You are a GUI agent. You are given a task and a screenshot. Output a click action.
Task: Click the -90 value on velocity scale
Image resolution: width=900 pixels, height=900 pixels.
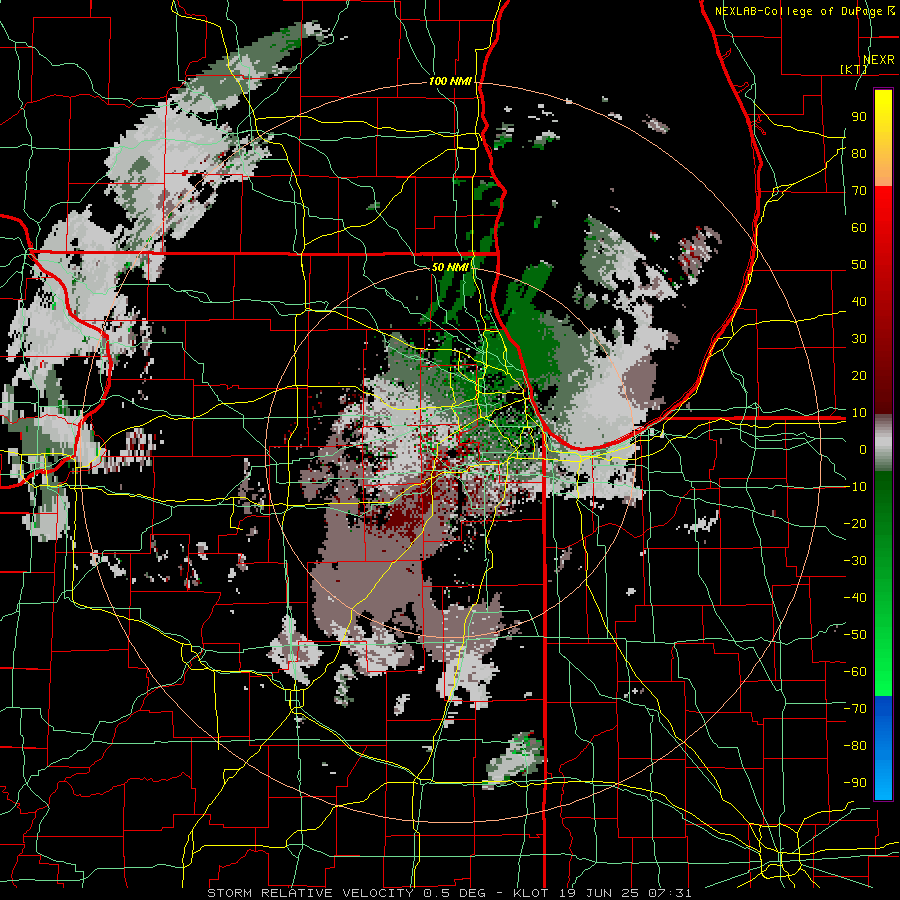point(855,782)
